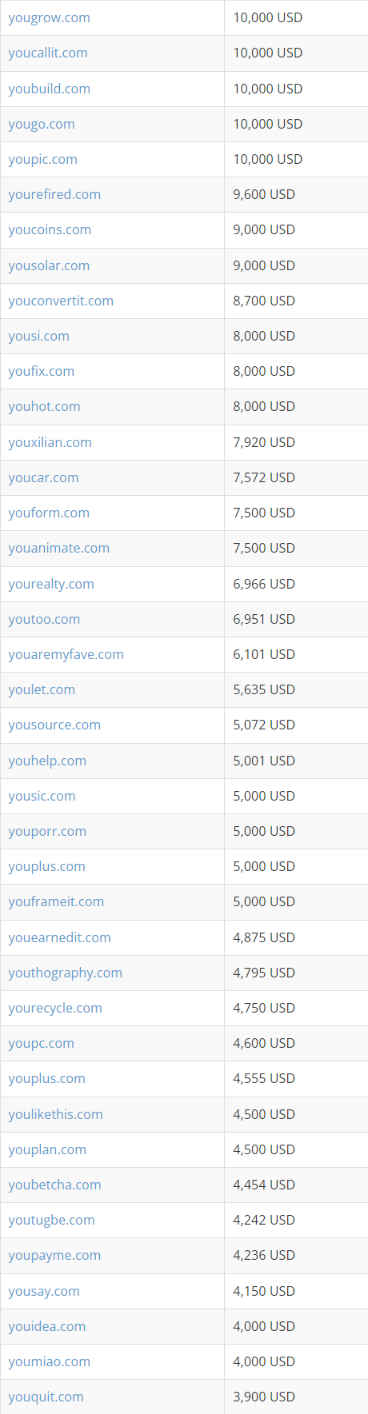Select the youxilian.com domain
Viewport: 368px width, 1414px height.
coord(50,442)
